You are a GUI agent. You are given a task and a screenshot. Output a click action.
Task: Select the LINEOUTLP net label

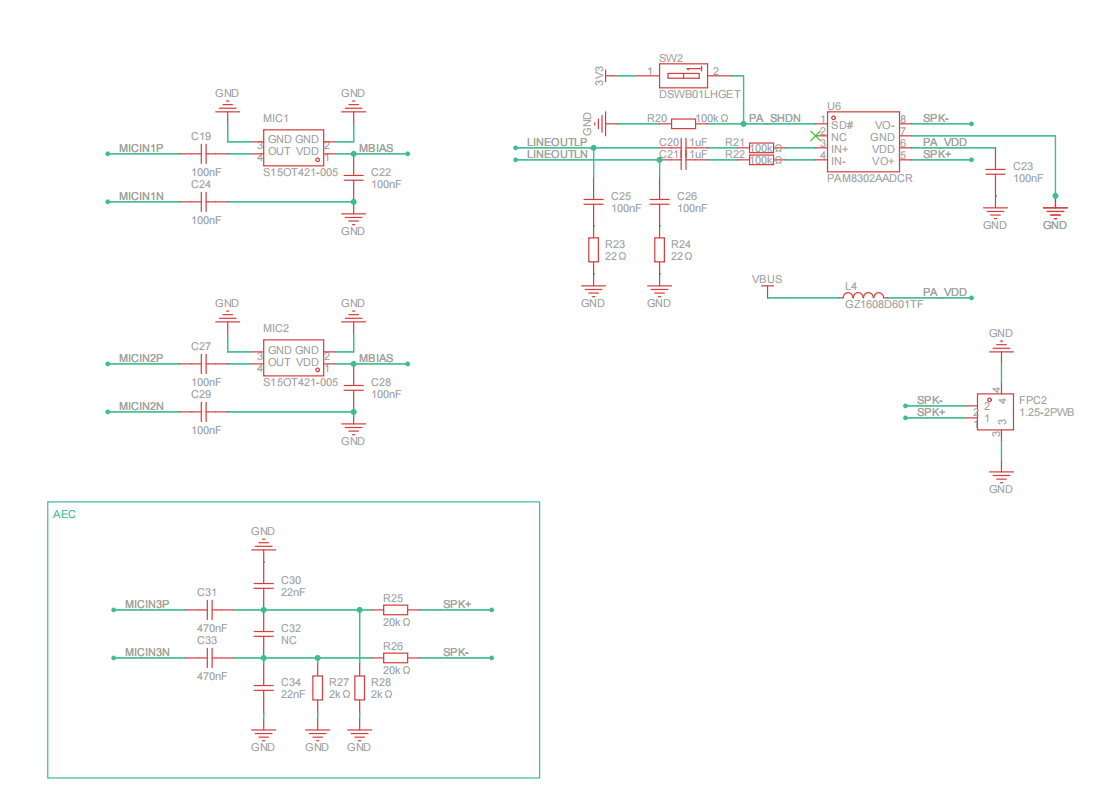pyautogui.click(x=556, y=143)
